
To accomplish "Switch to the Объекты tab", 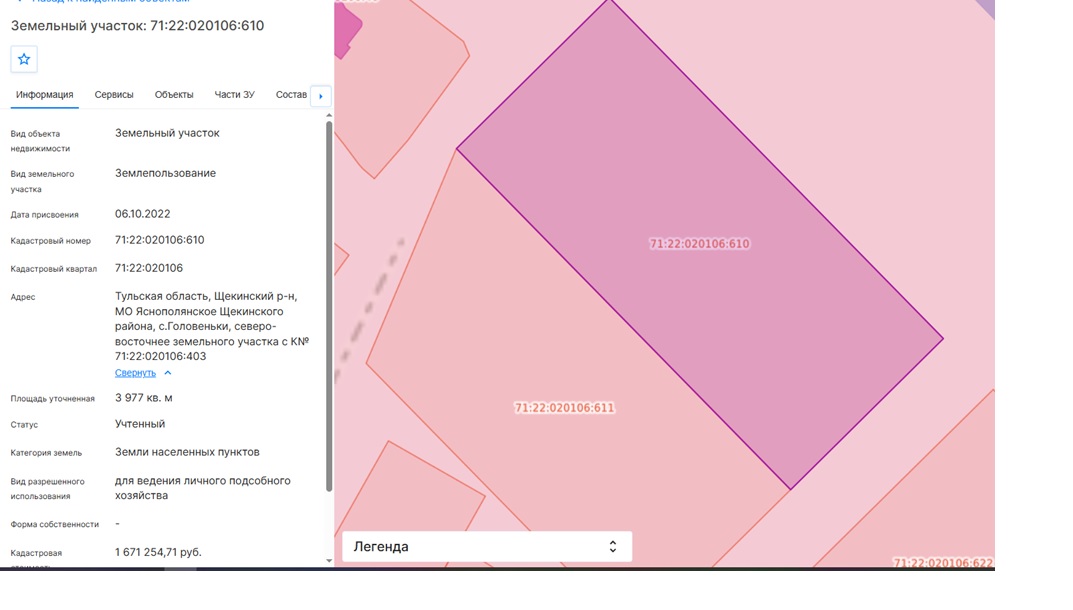I will pos(174,94).
